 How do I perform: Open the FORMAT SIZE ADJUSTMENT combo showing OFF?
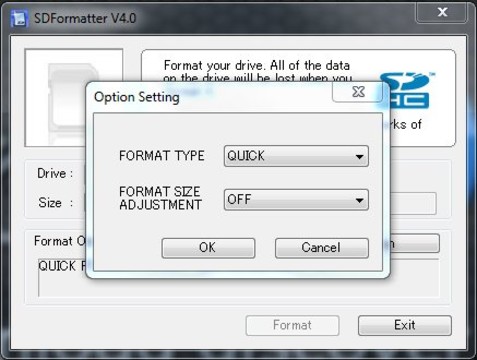pos(296,200)
